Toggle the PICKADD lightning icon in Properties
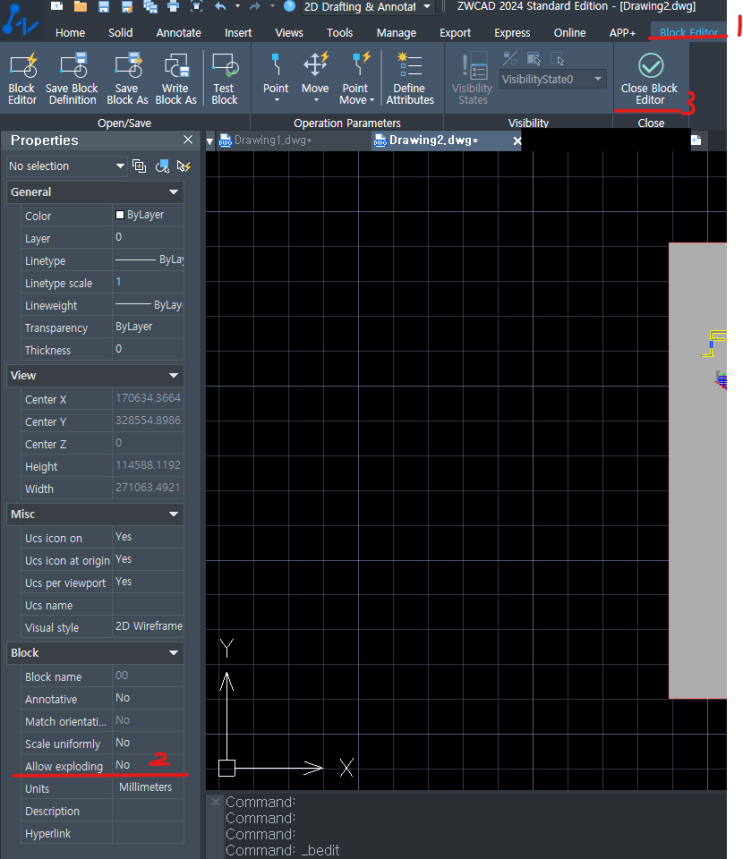Viewport: 743px width, 859px height. [x=184, y=166]
